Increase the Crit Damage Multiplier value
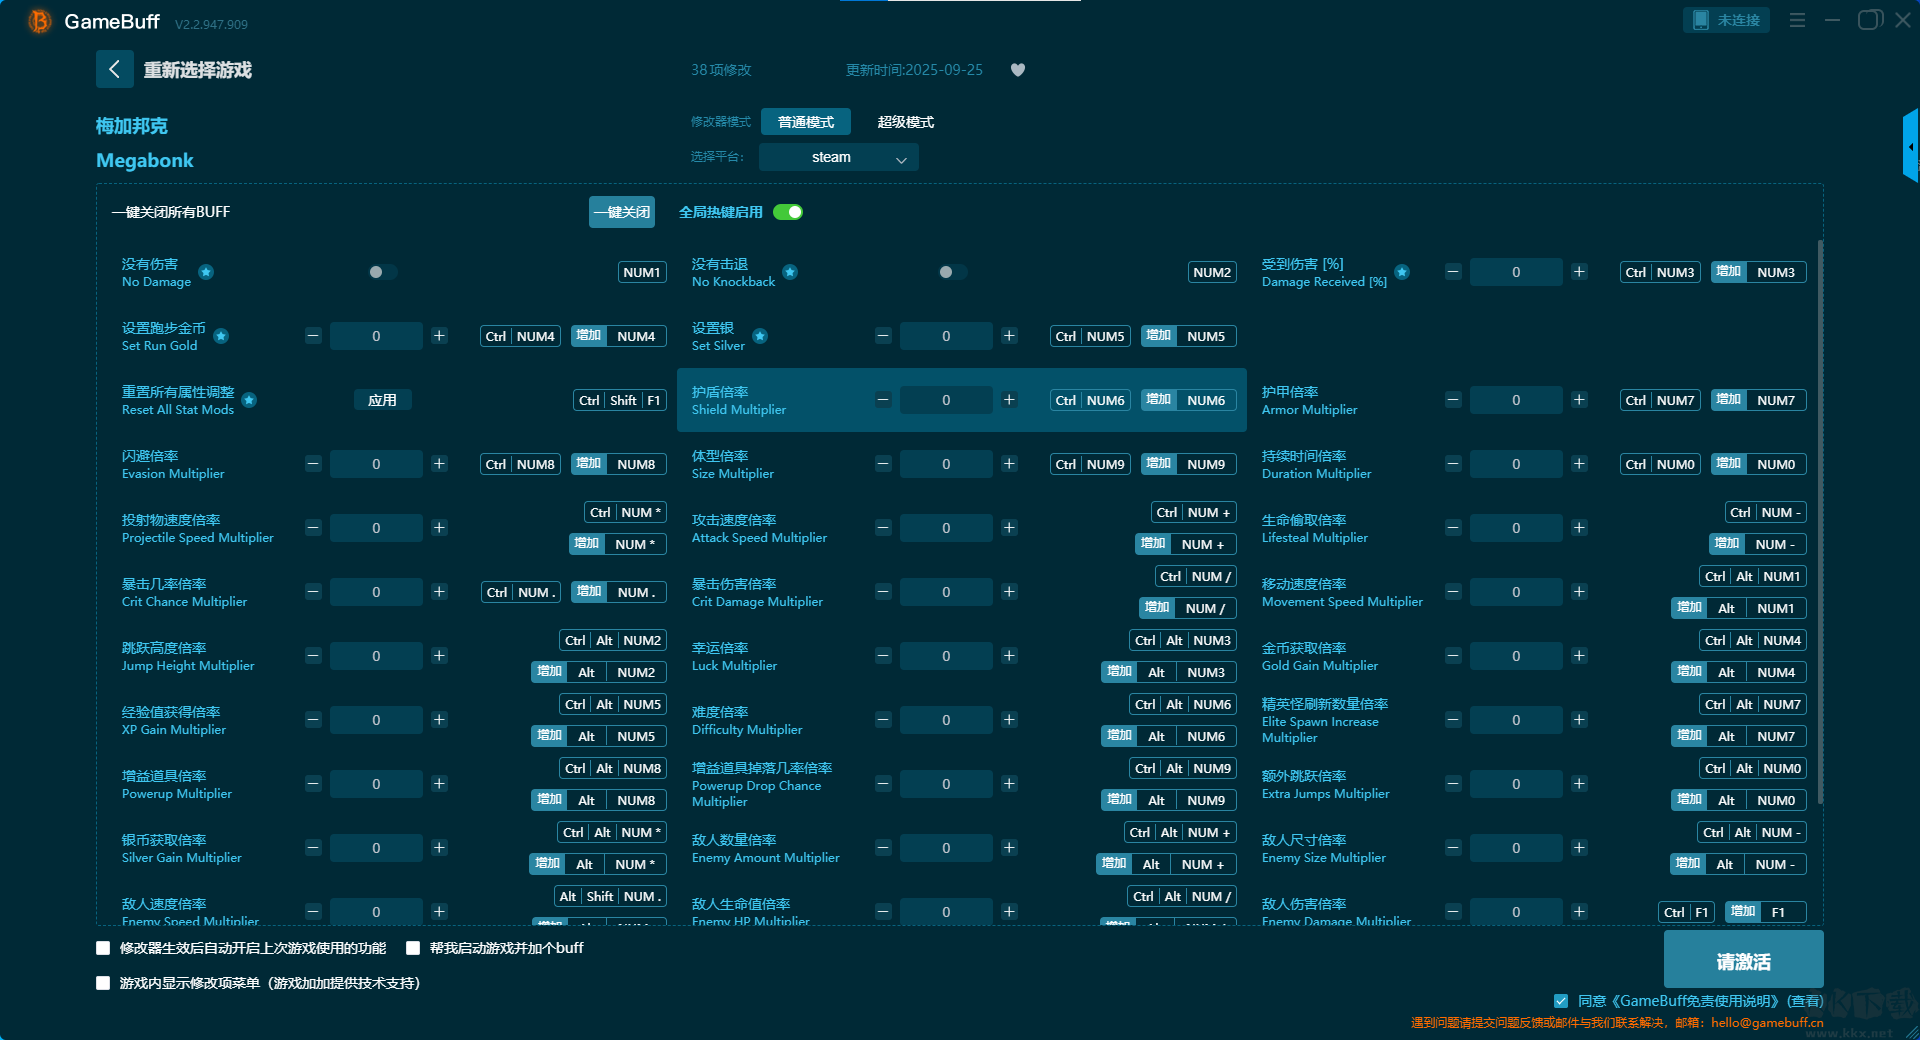 [1009, 592]
